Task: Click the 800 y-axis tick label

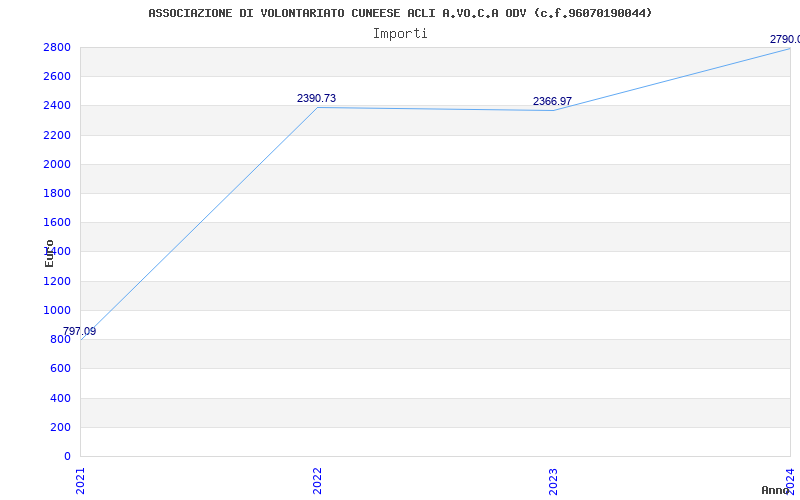Action: click(x=61, y=339)
